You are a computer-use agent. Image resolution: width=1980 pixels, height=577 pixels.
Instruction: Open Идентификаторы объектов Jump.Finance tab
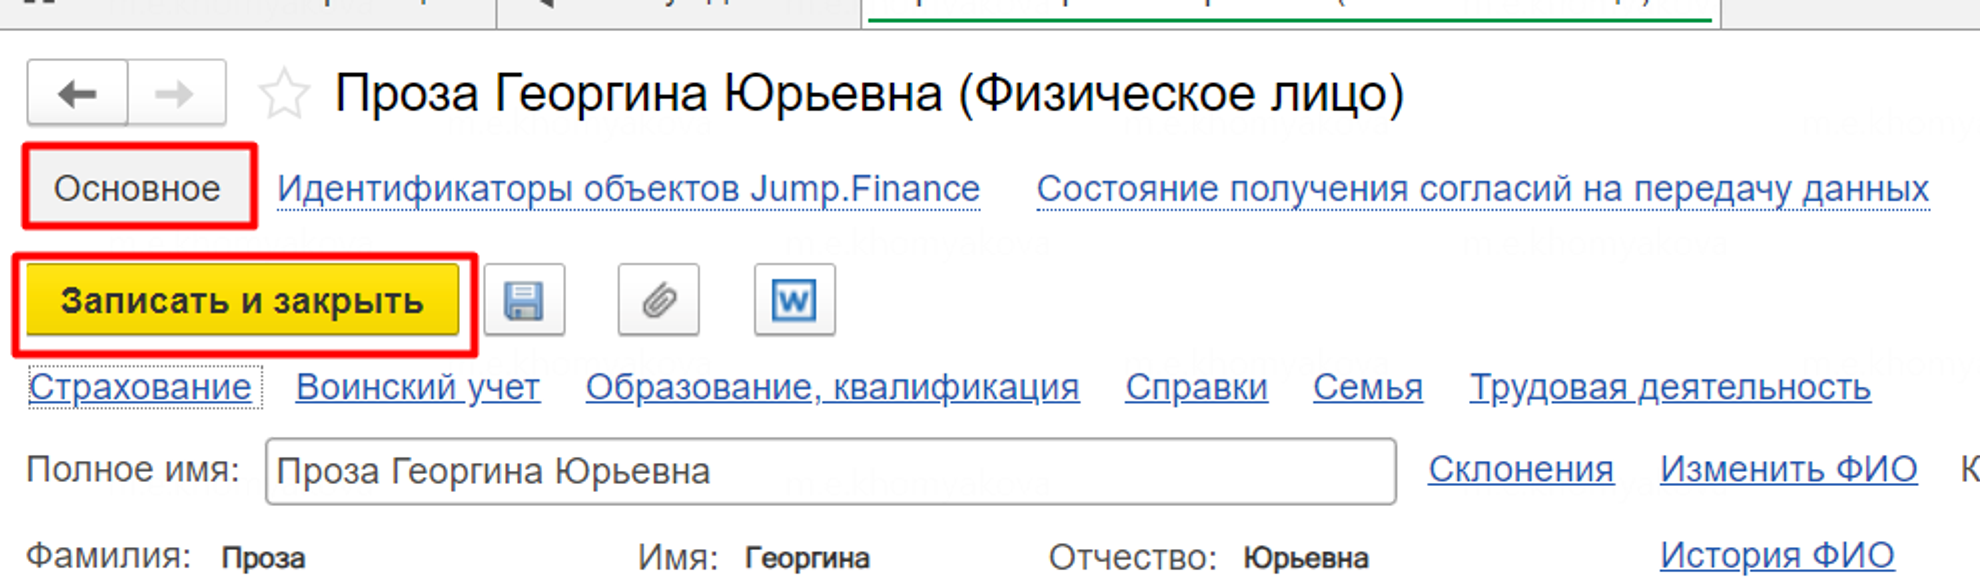pos(628,188)
